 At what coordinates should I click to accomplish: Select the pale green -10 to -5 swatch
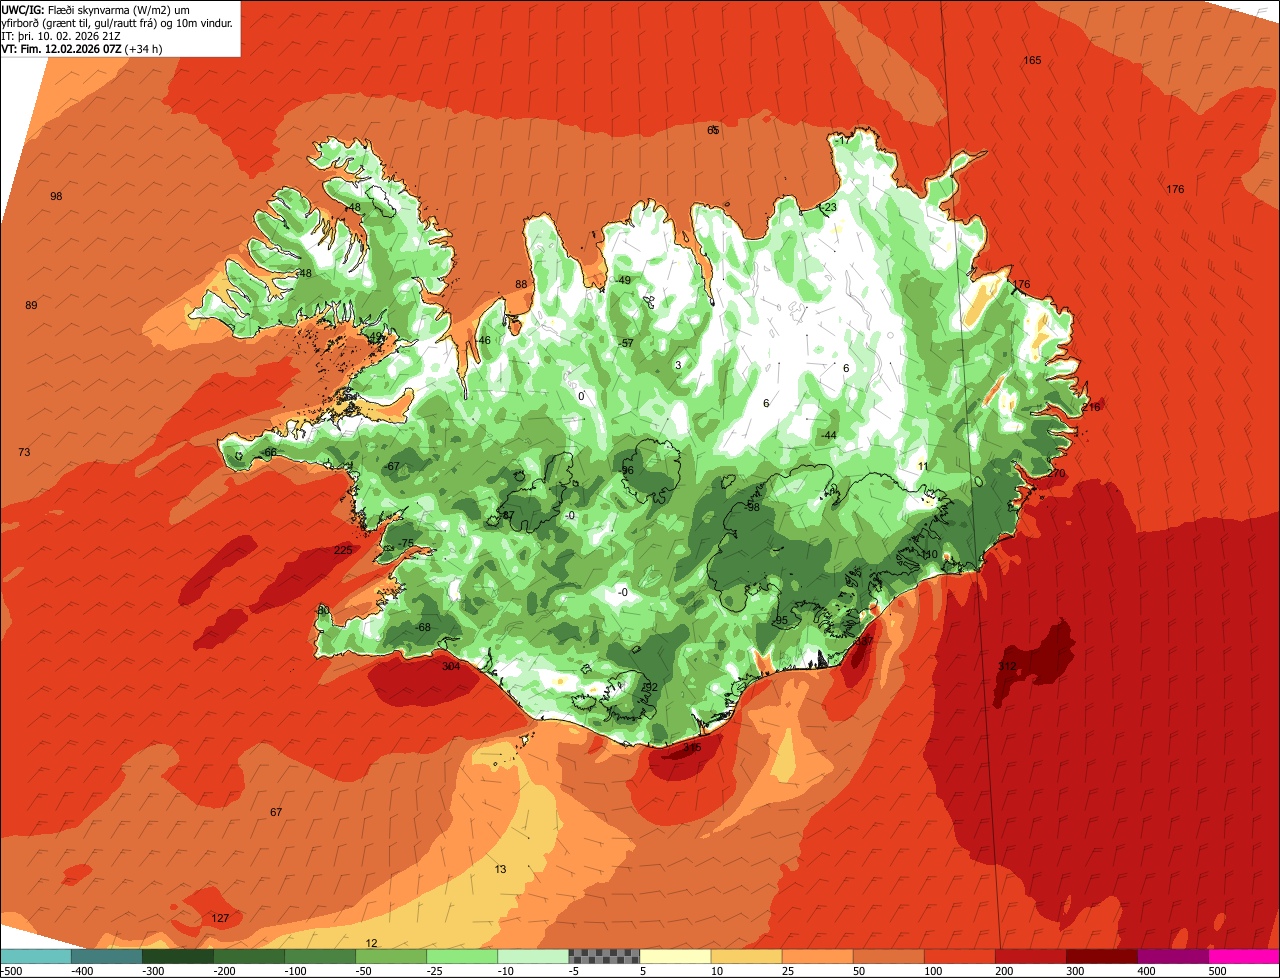tap(532, 956)
